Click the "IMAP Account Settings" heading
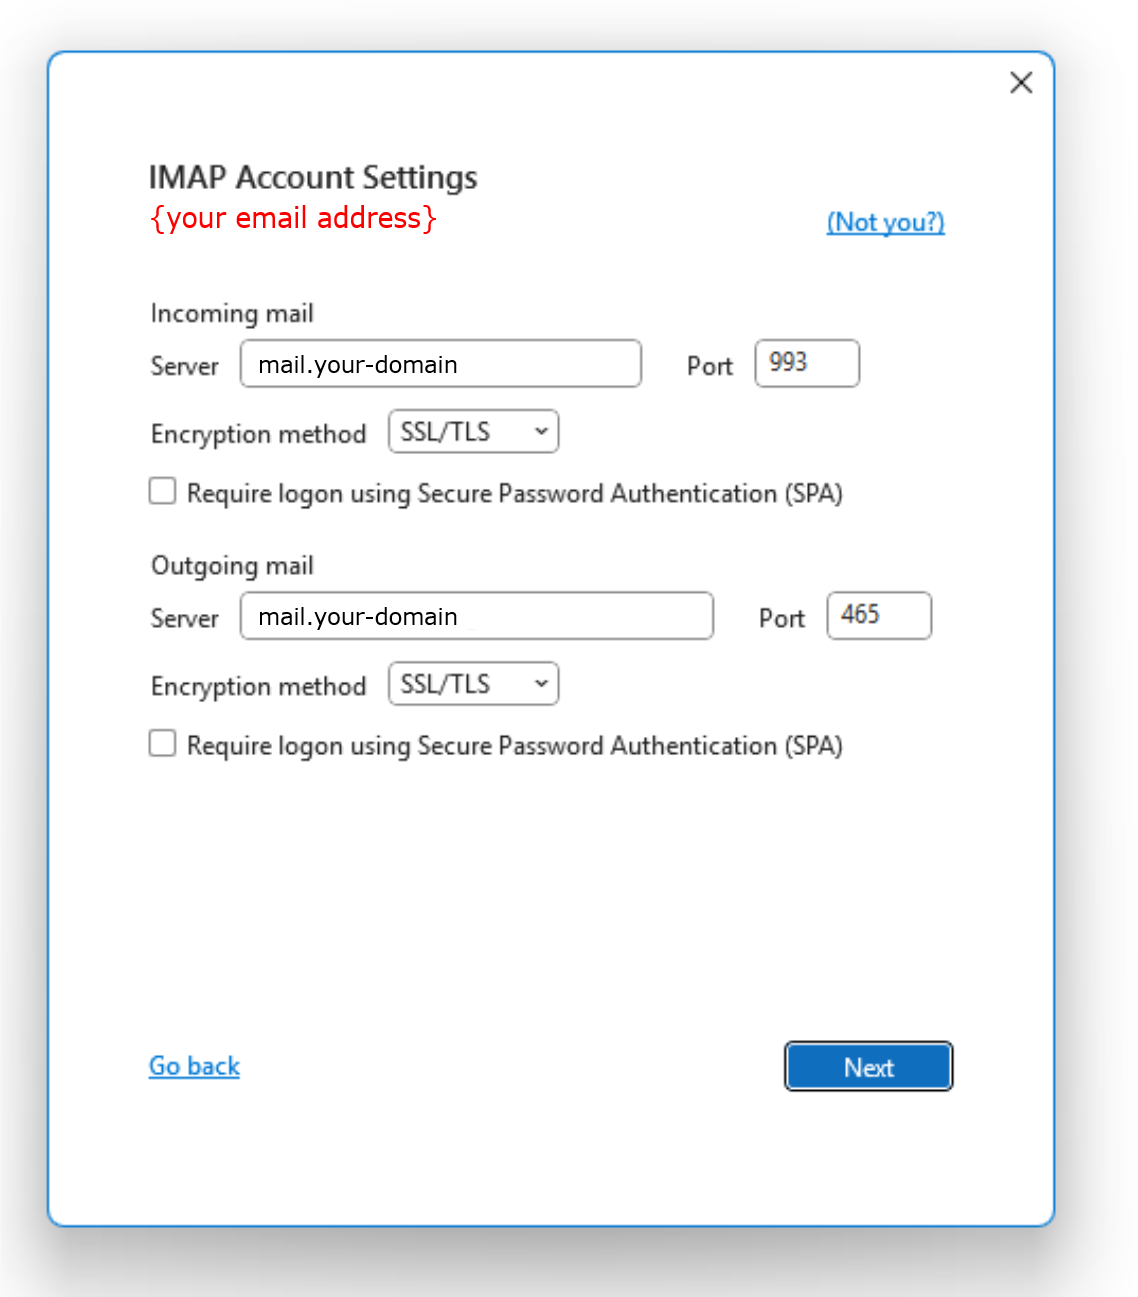The width and height of the screenshot is (1138, 1297). tap(313, 177)
